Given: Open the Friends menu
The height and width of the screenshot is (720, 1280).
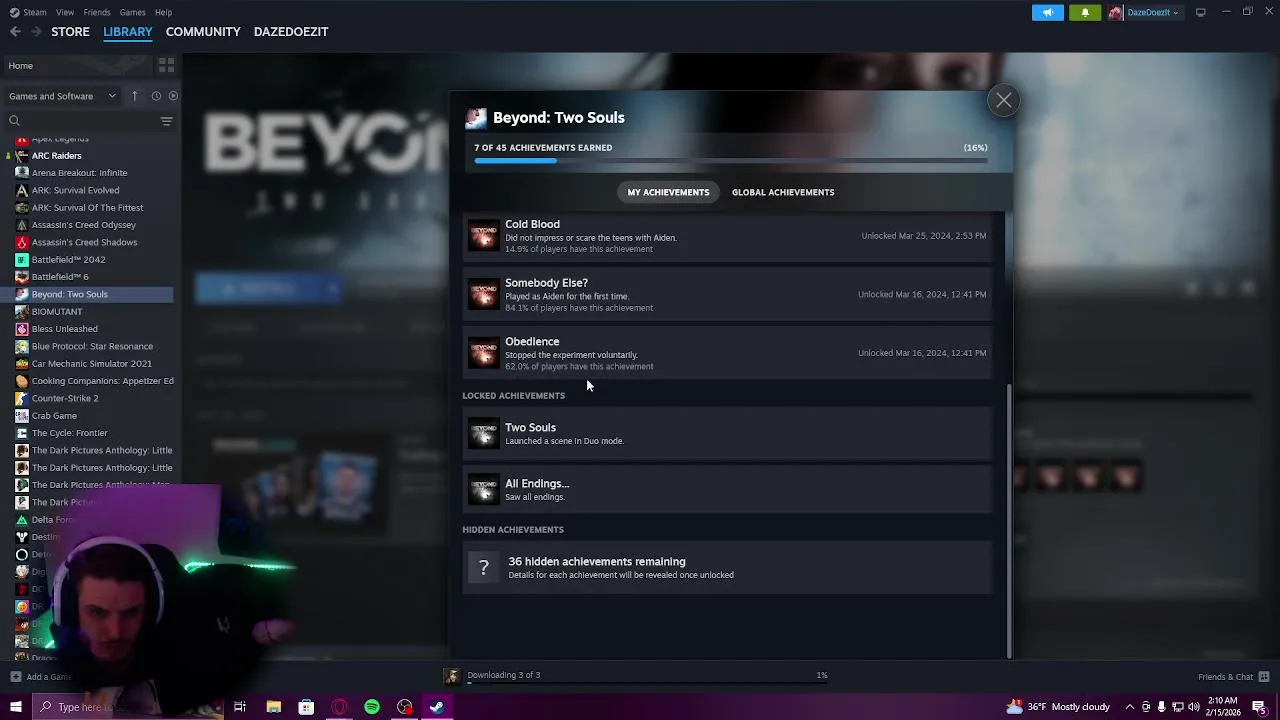Looking at the screenshot, I should (x=97, y=12).
